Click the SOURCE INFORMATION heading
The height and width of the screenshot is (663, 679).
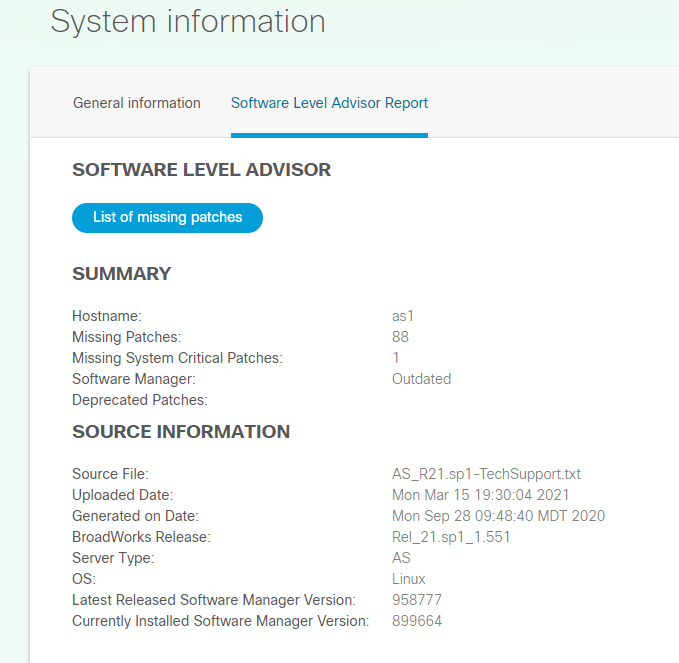pyautogui.click(x=181, y=432)
